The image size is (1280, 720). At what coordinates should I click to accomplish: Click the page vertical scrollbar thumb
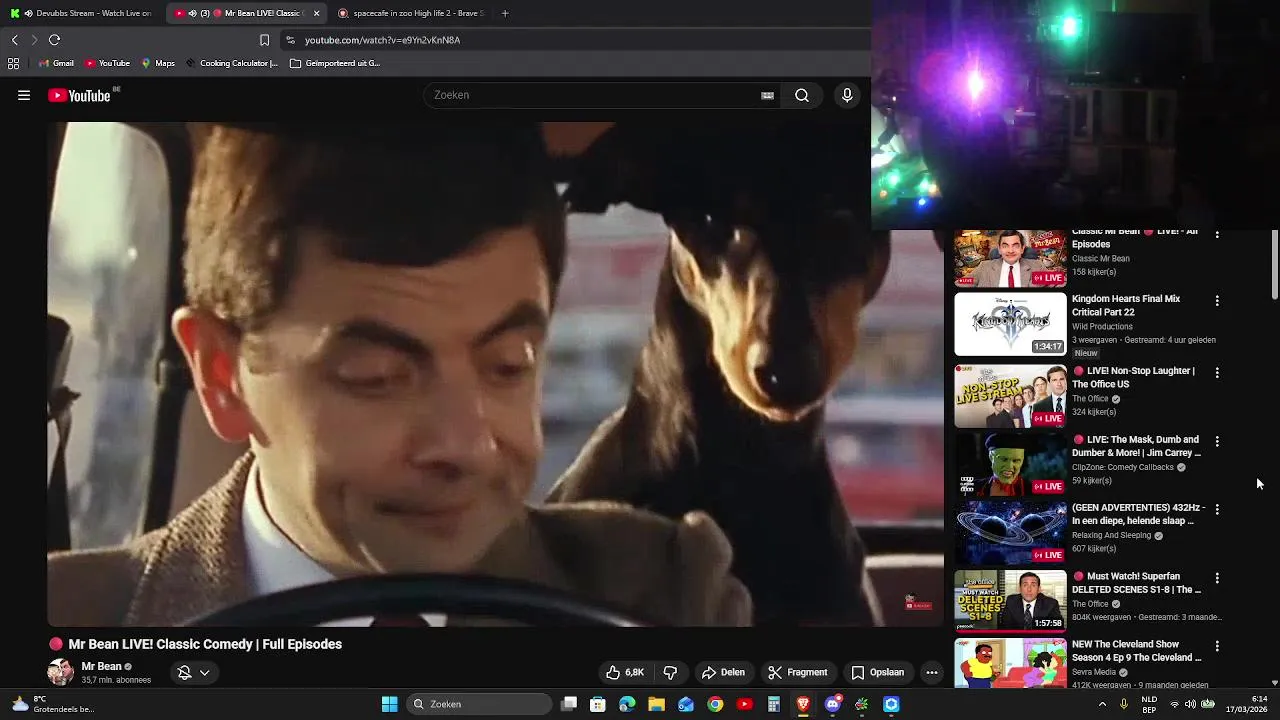1275,264
